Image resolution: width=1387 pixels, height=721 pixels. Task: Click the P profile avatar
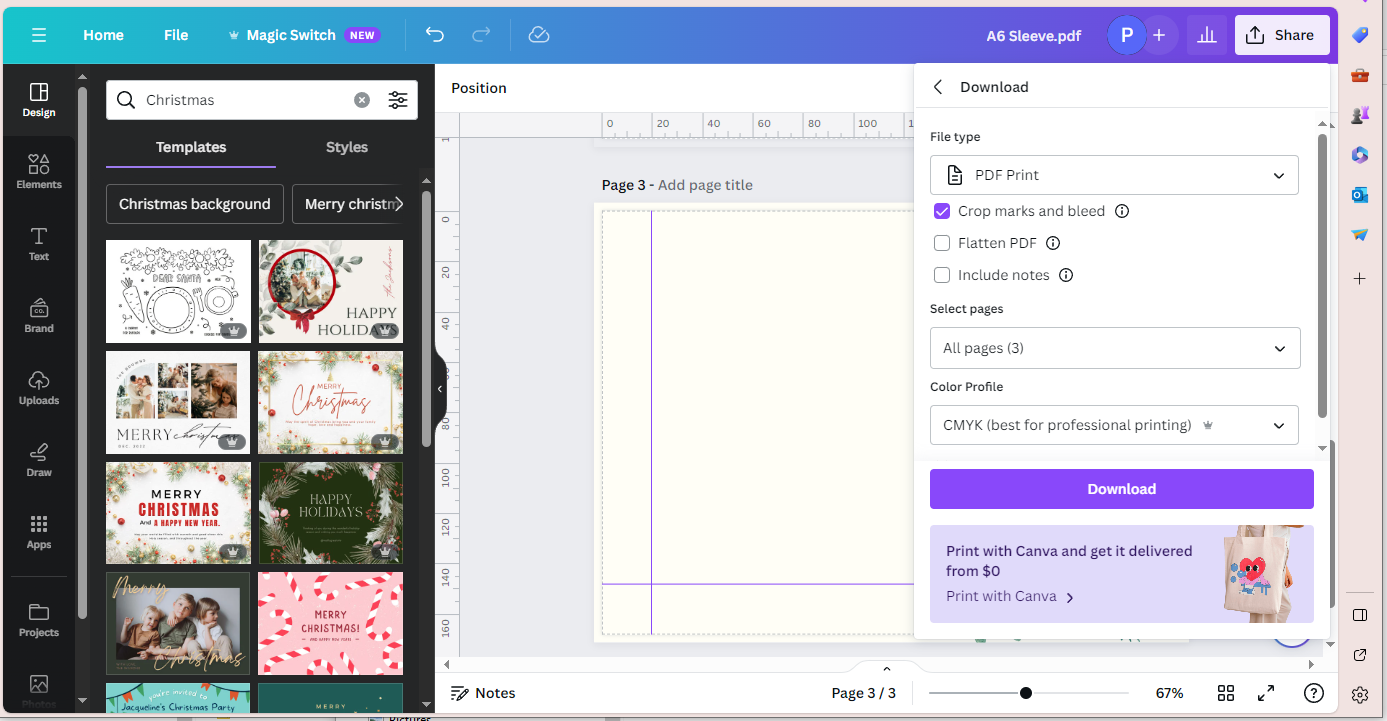tap(1127, 35)
